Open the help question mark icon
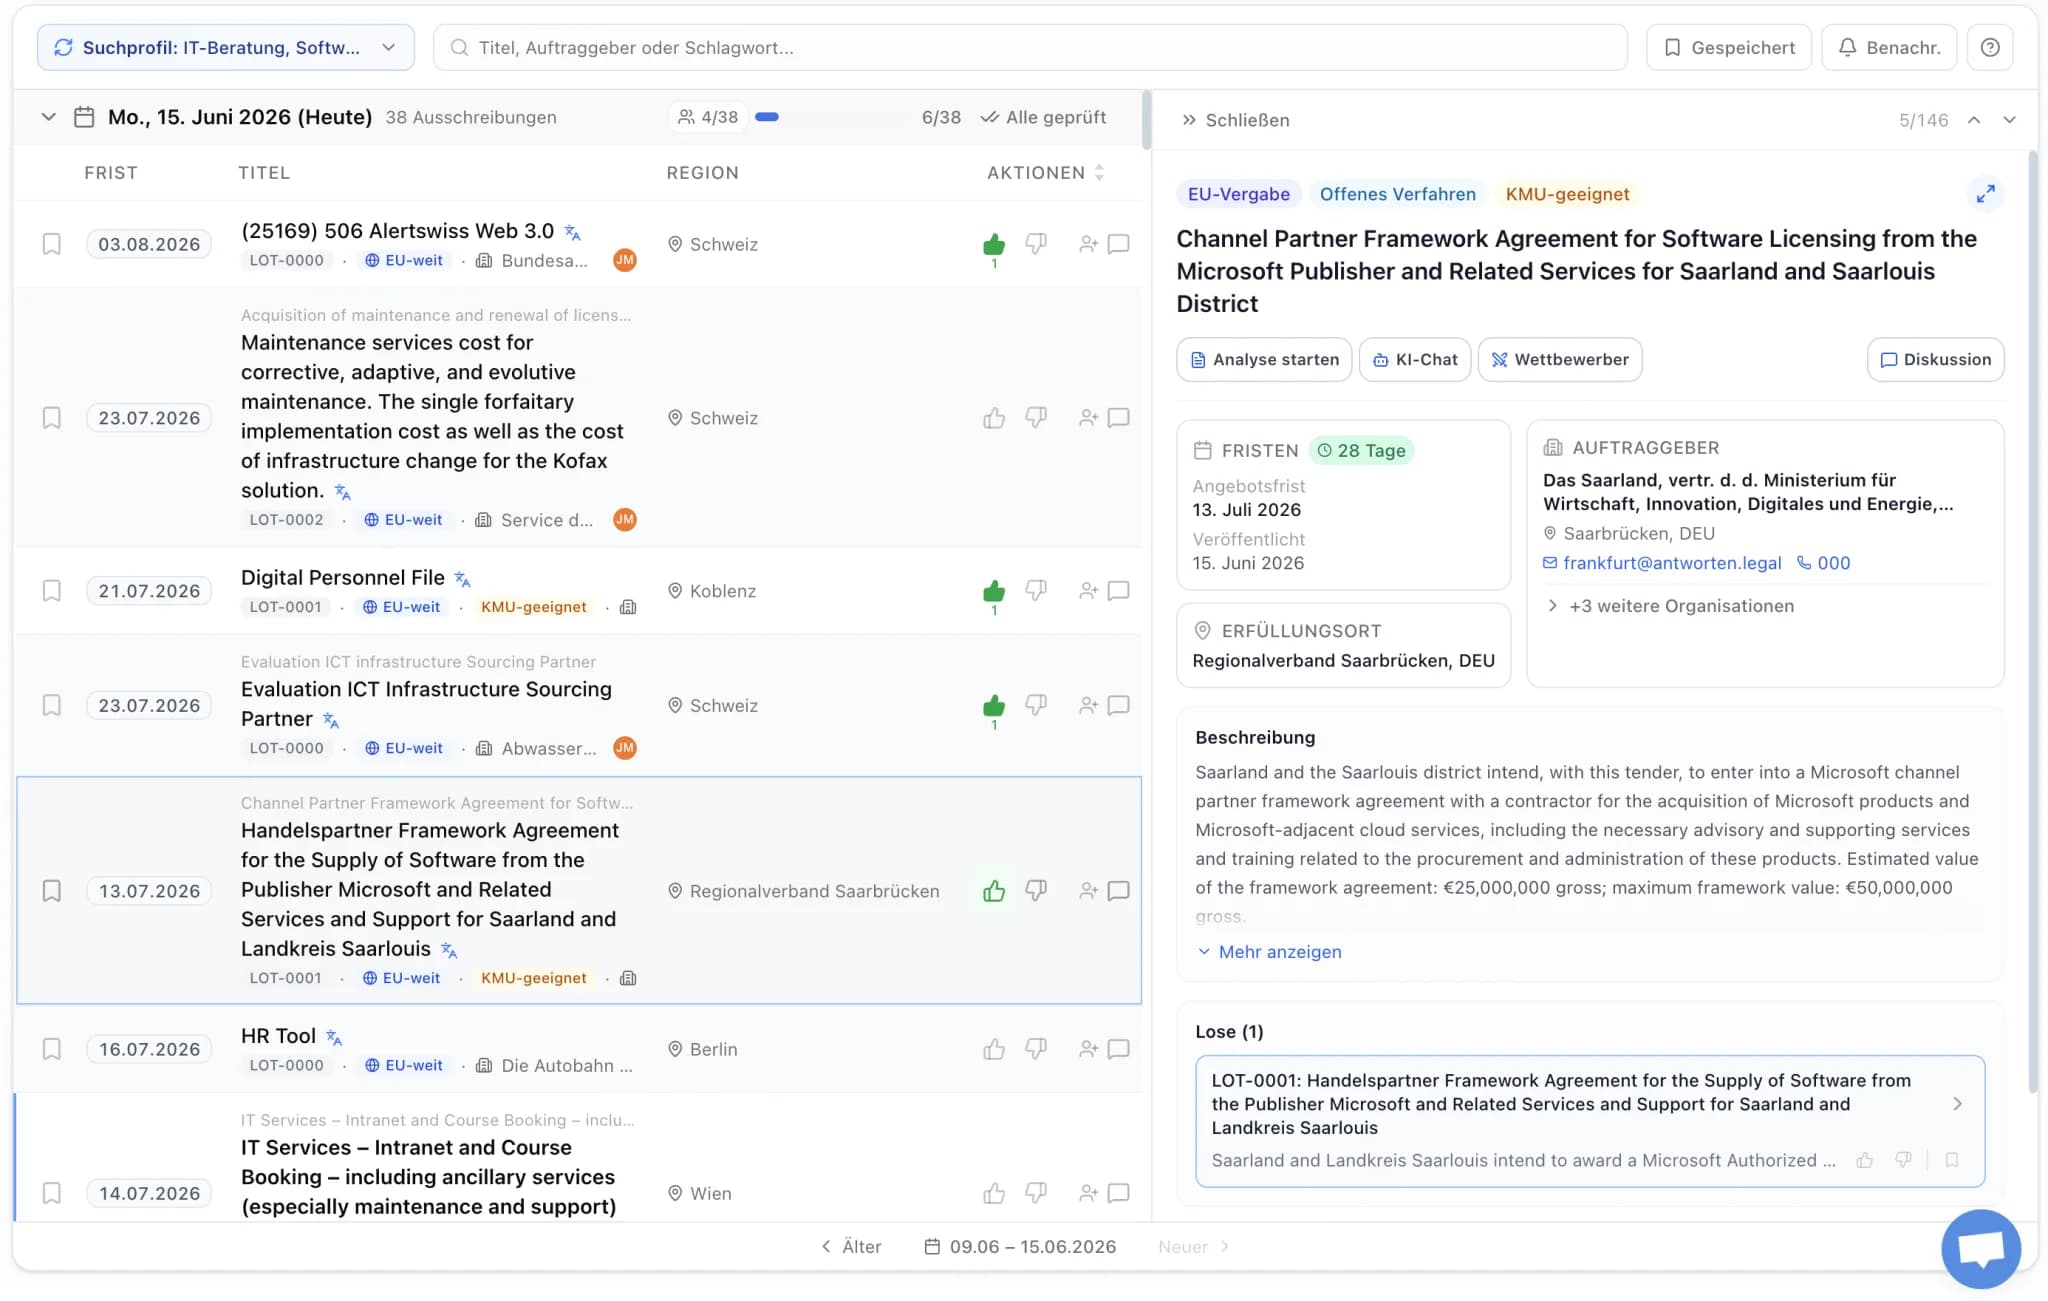2048x1301 pixels. point(1989,47)
